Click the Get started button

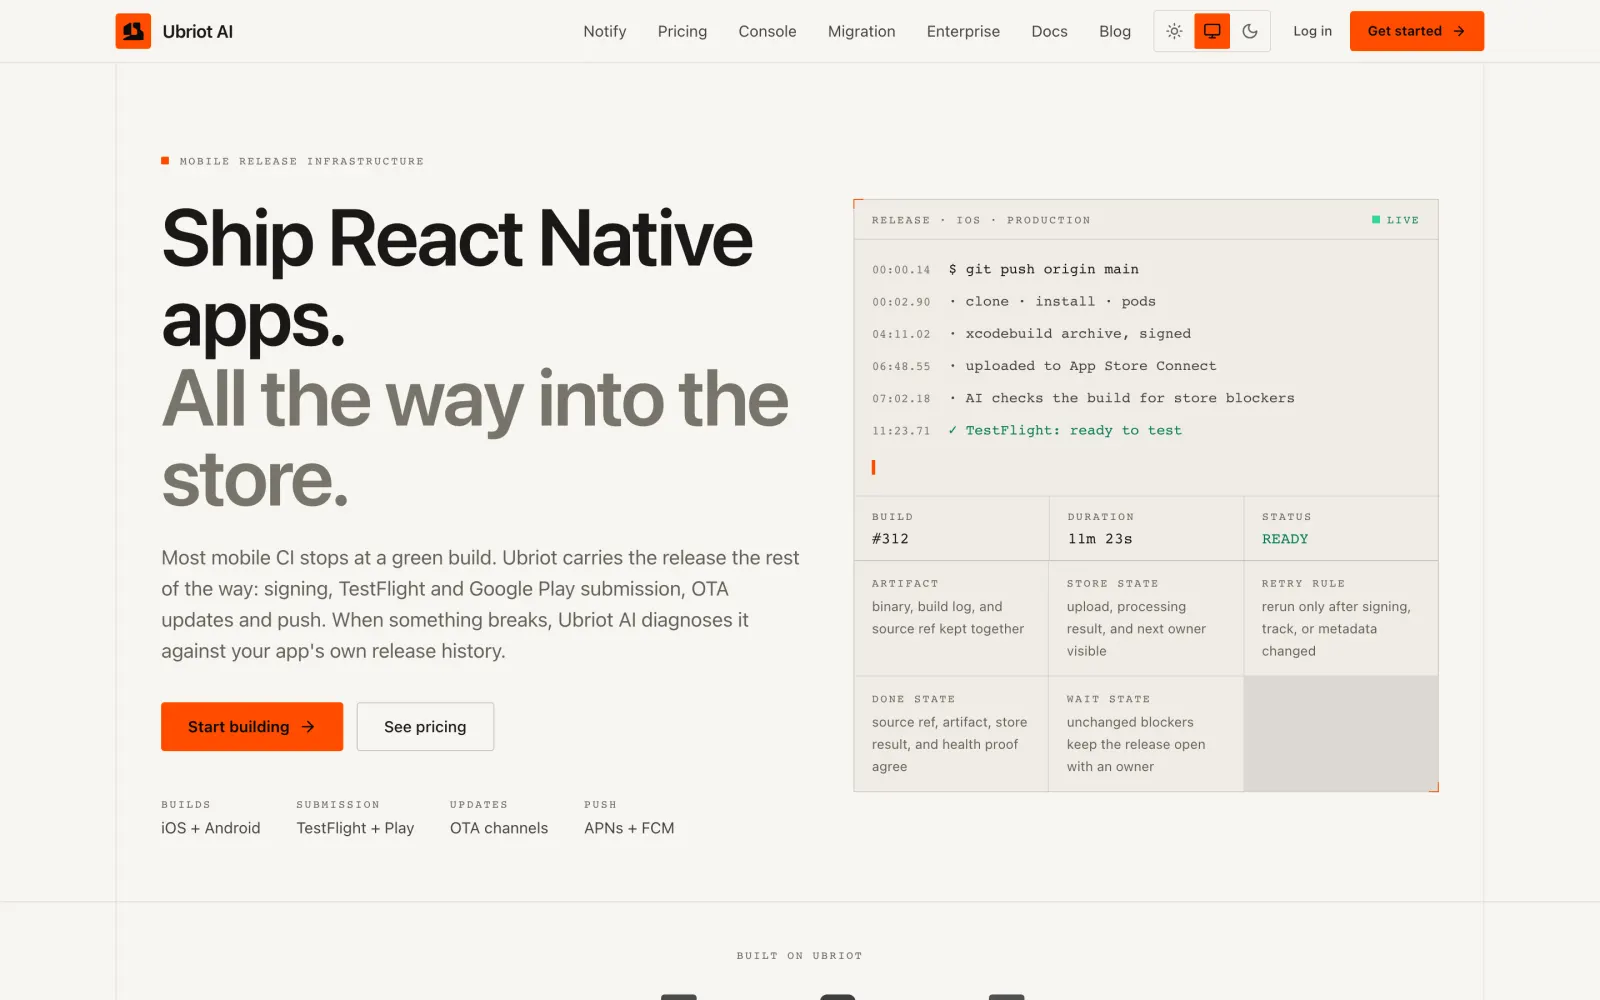[1416, 31]
